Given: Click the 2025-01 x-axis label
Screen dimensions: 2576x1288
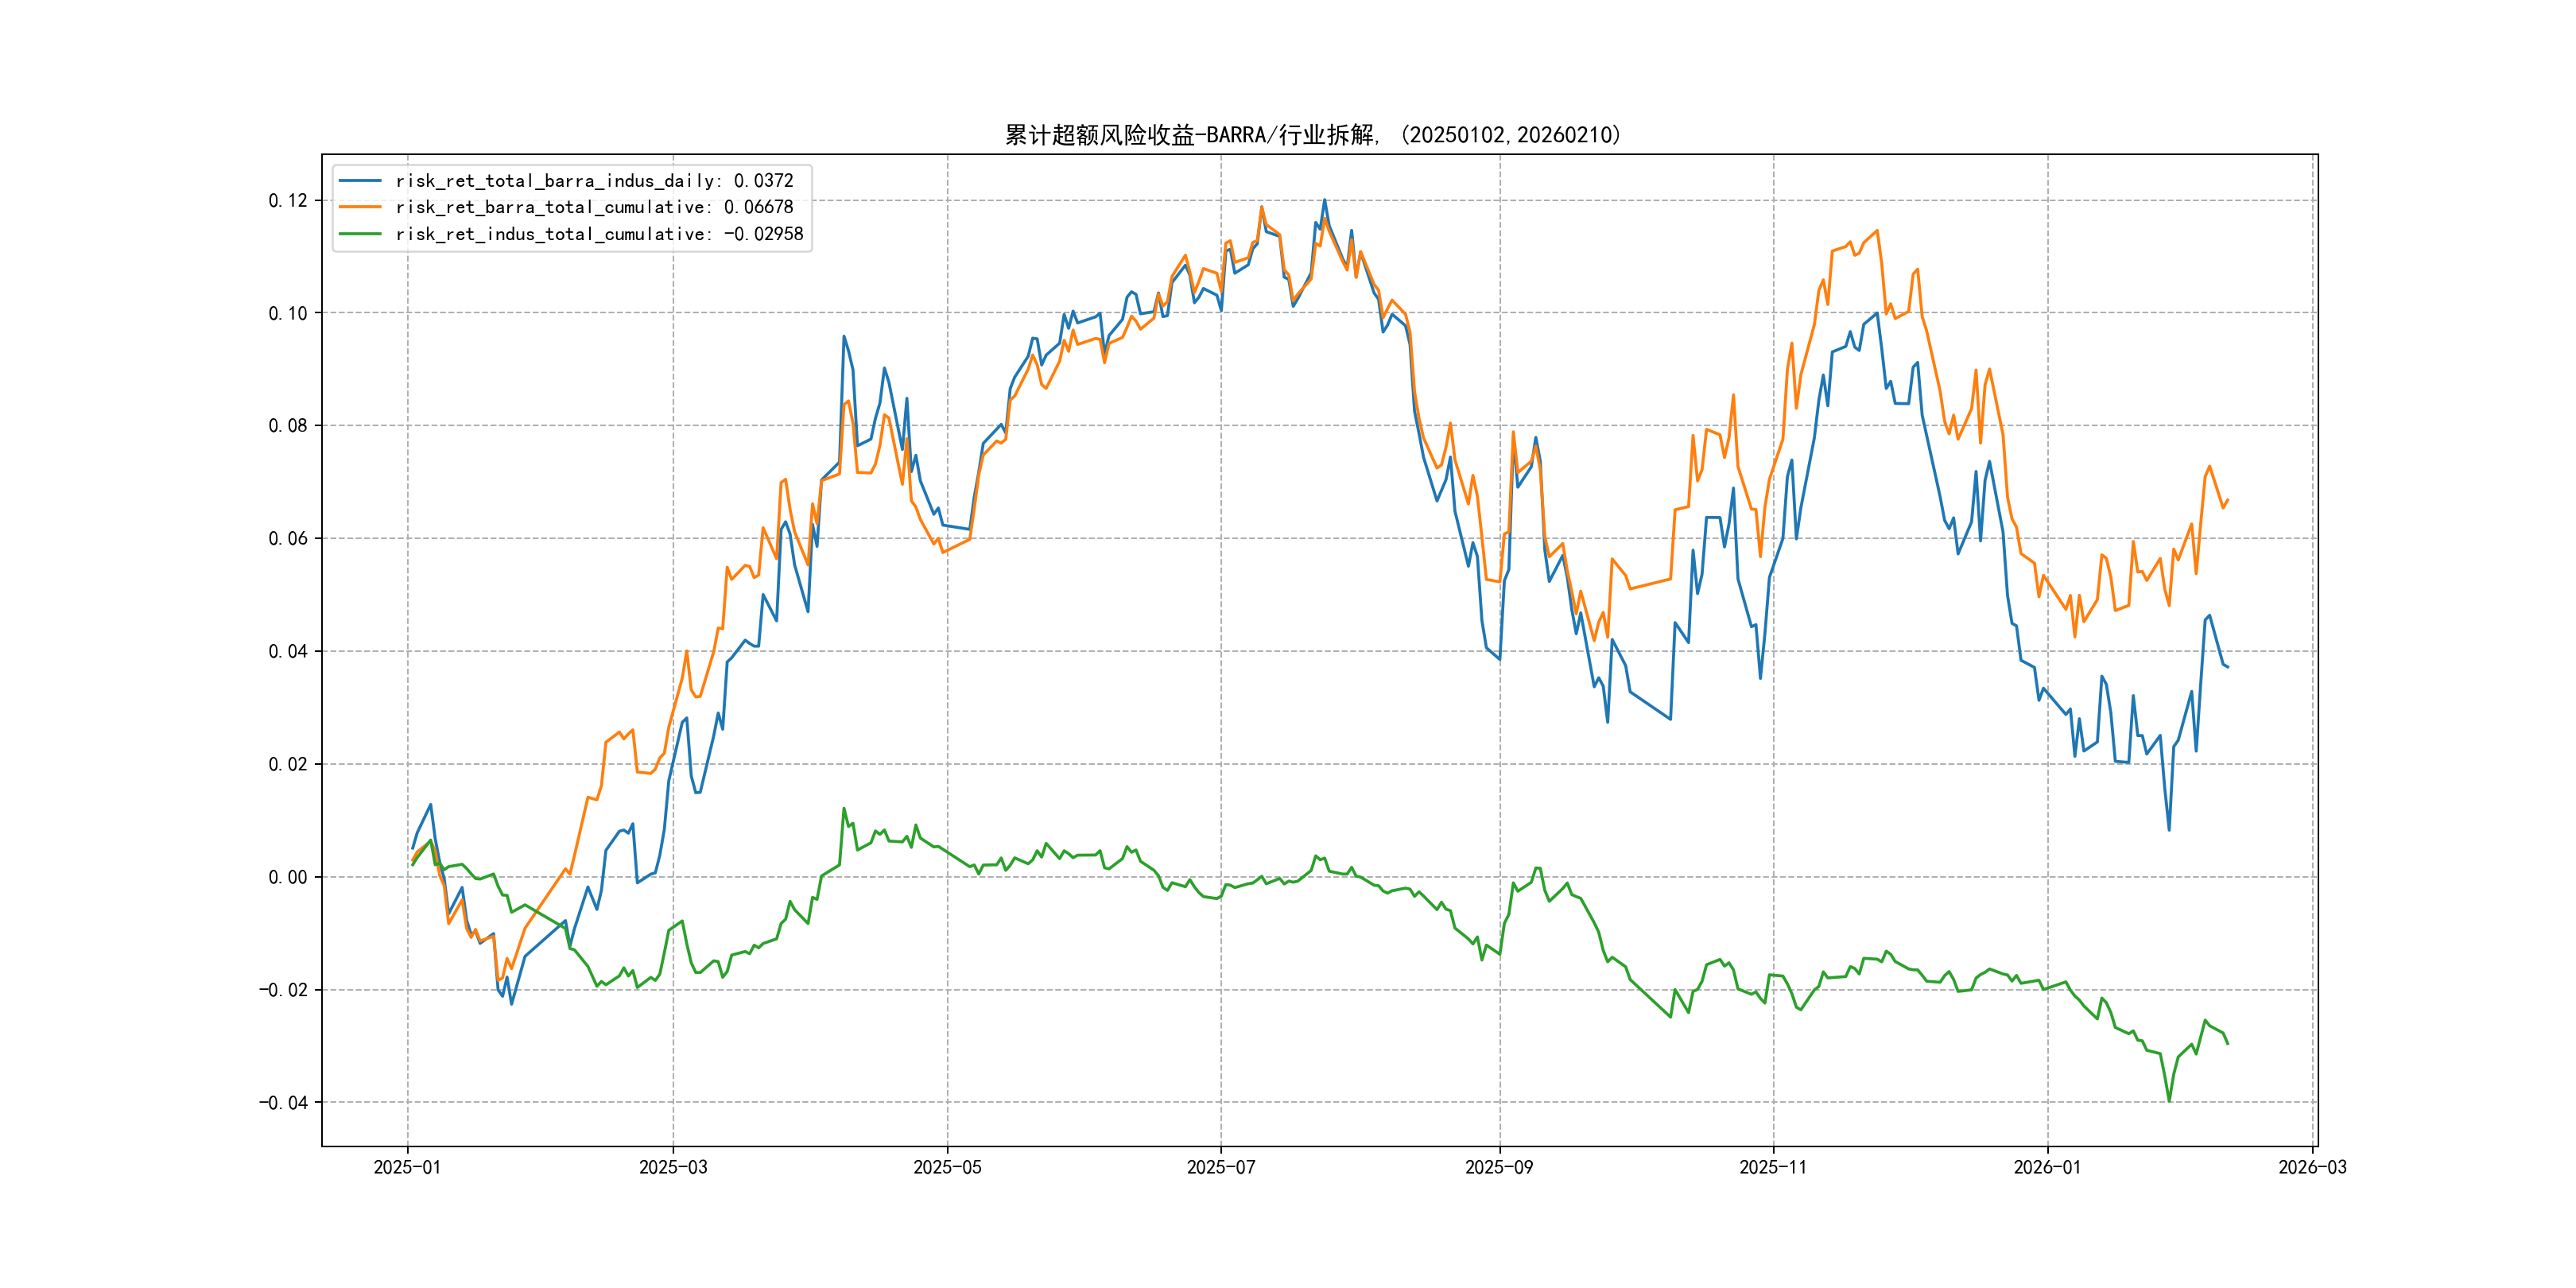Looking at the screenshot, I should (x=407, y=1167).
